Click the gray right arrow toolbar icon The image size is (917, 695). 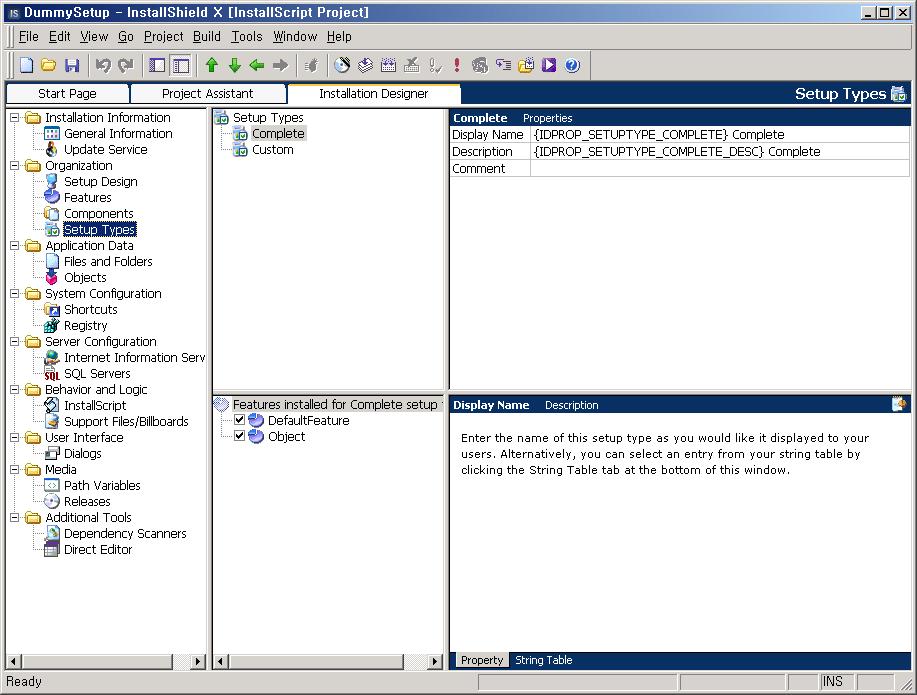[280, 65]
